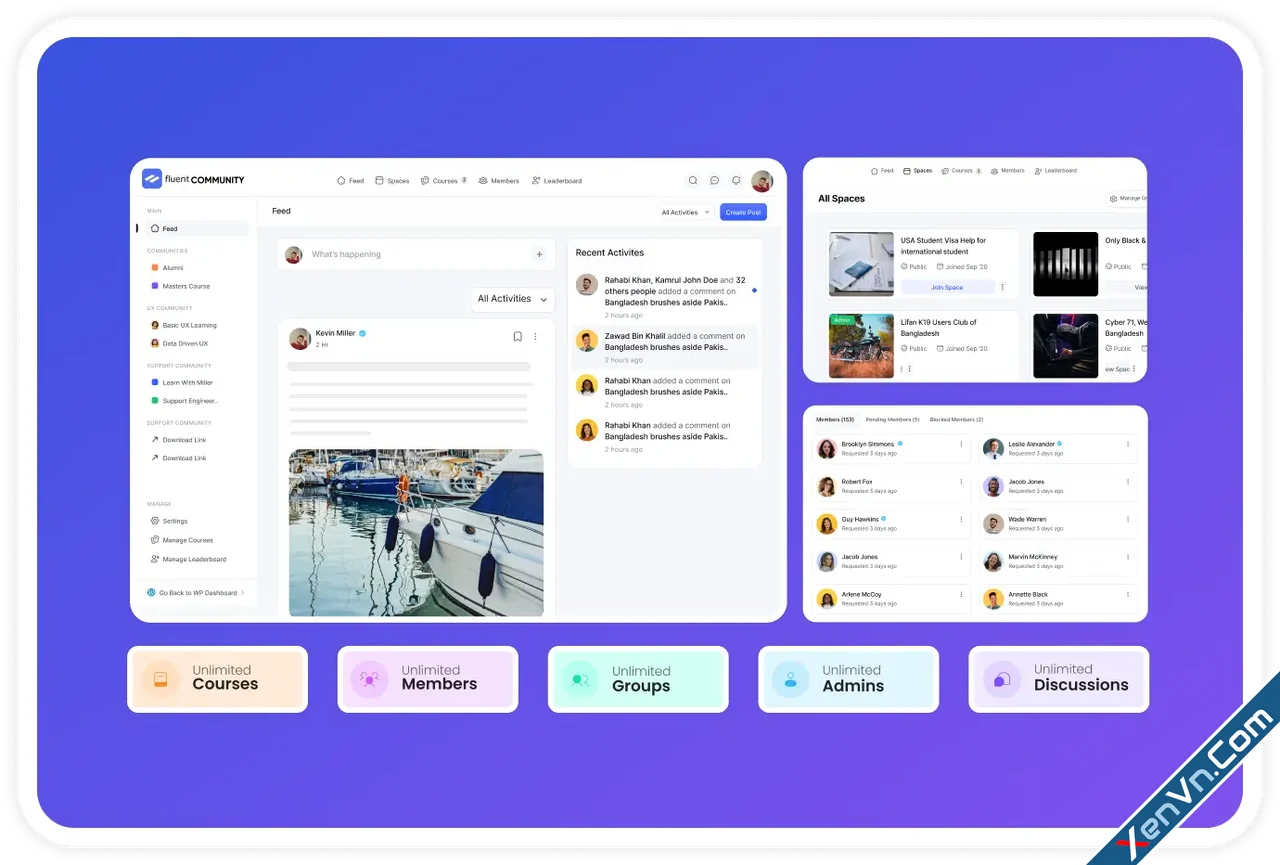The width and height of the screenshot is (1280, 865).
Task: Open the three-dot menu on Kevin Miller's post
Action: [x=536, y=337]
